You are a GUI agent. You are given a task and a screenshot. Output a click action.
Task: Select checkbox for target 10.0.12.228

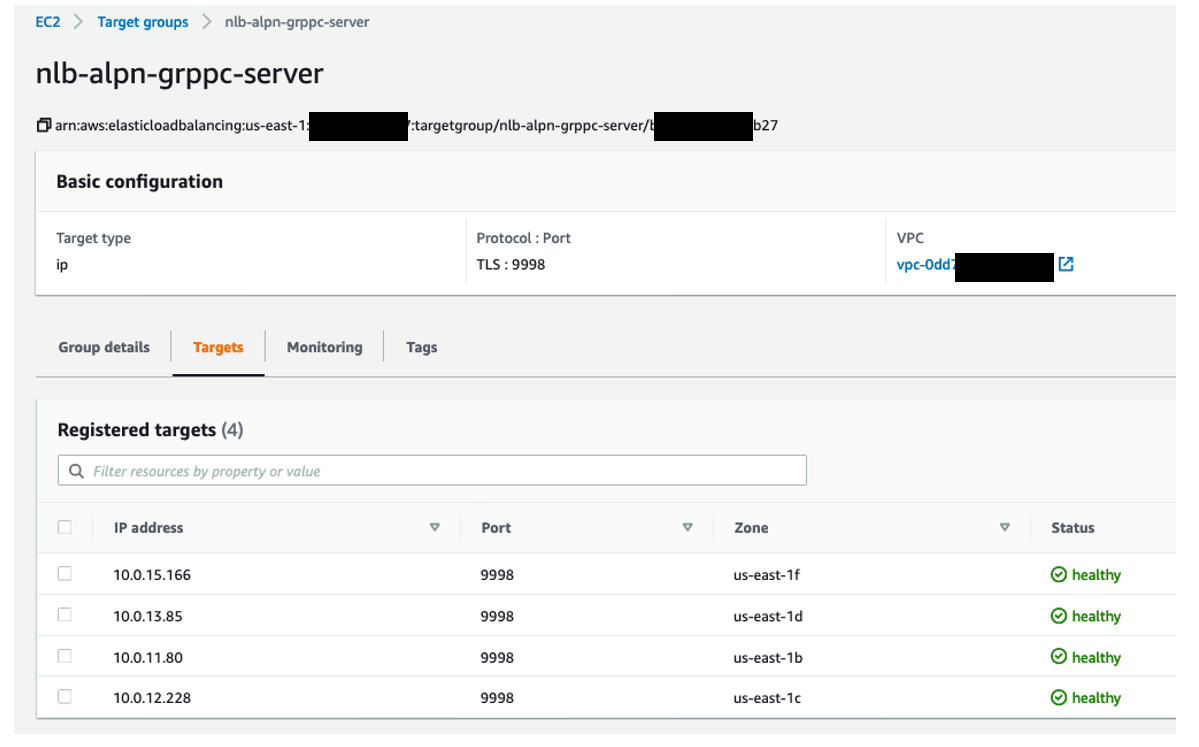tap(65, 697)
